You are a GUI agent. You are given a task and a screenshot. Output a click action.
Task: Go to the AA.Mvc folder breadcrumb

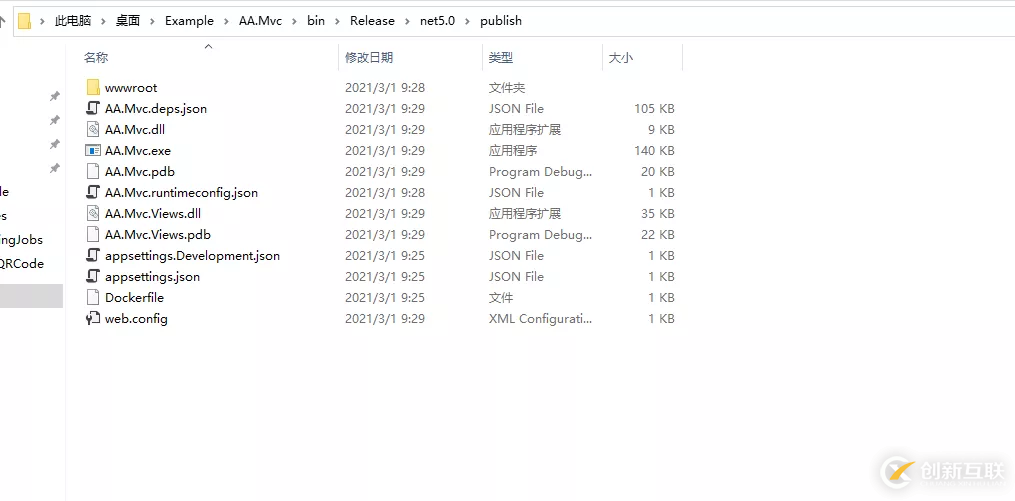[x=260, y=21]
